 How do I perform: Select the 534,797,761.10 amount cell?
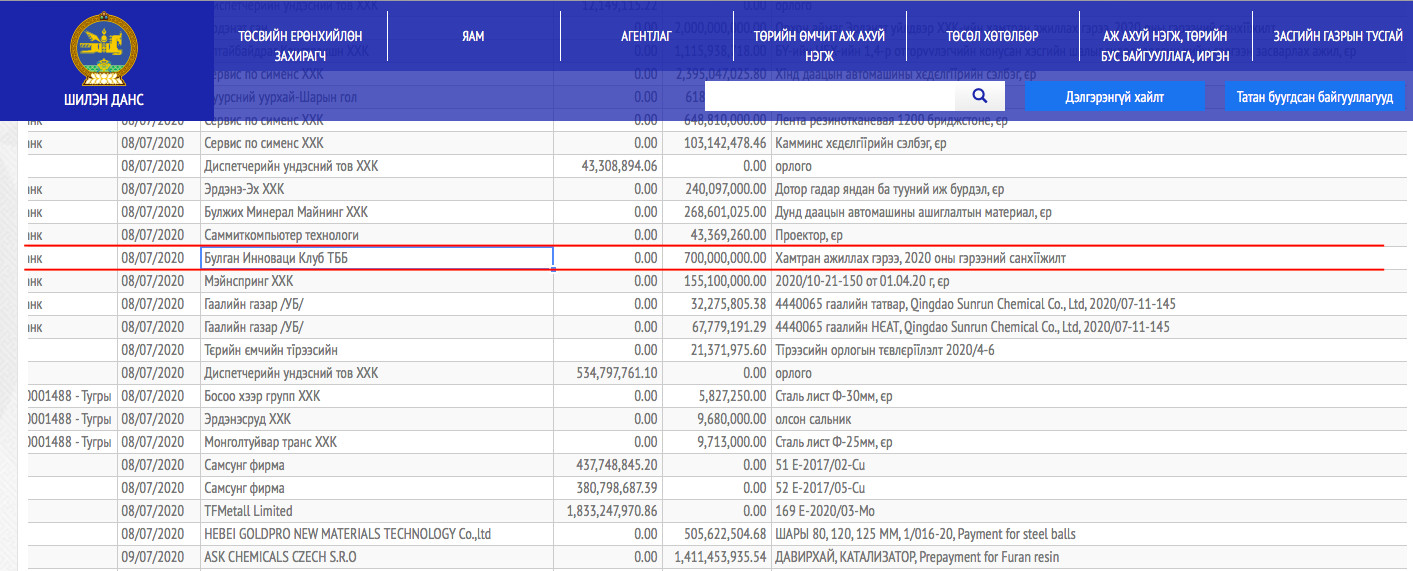pyautogui.click(x=608, y=373)
